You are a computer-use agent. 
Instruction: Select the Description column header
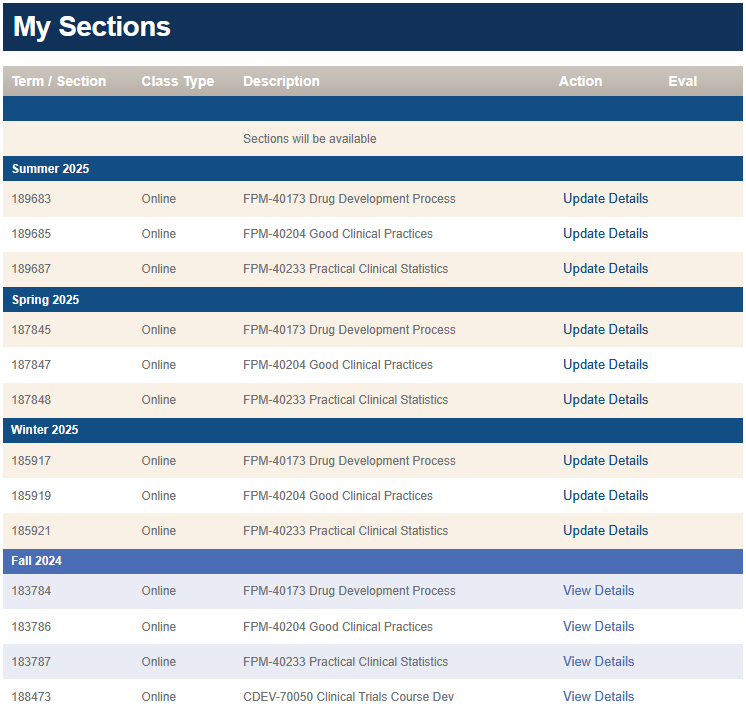point(281,81)
